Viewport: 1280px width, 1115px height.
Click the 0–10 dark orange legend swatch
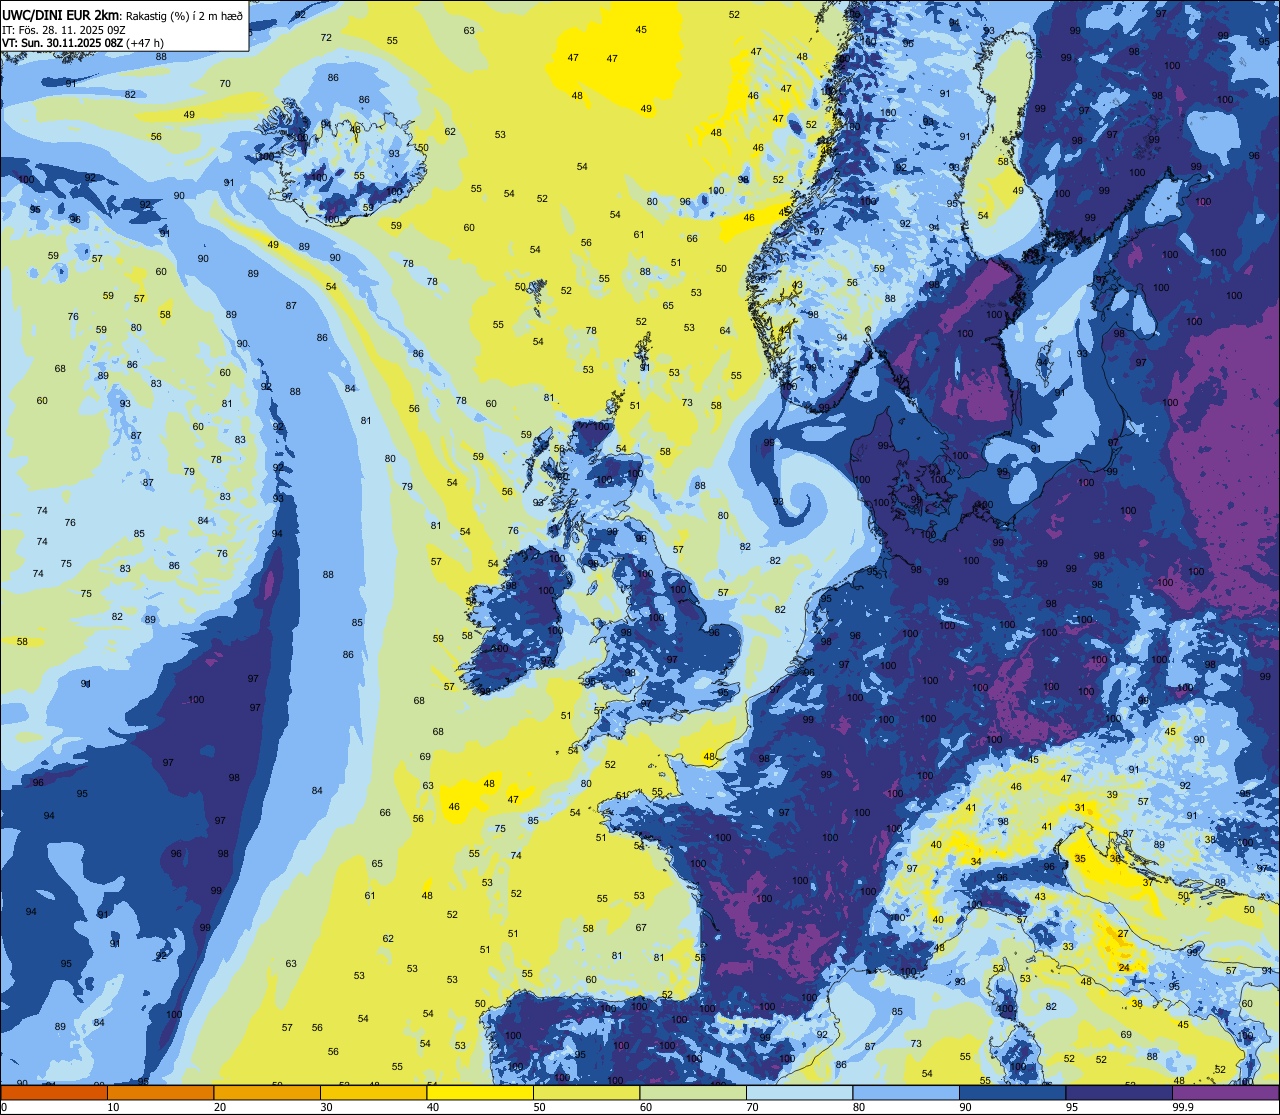click(54, 1092)
